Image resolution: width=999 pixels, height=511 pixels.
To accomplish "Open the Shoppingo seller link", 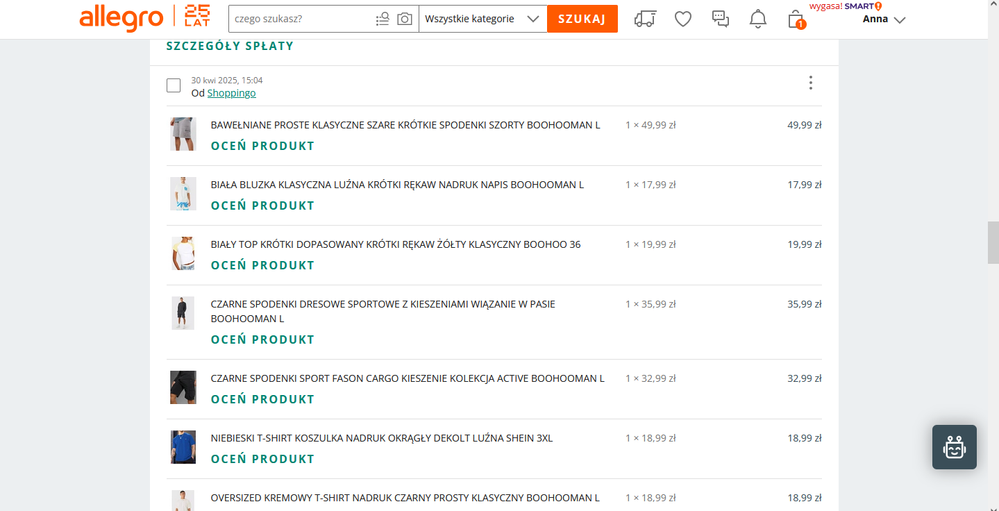I will tap(231, 93).
